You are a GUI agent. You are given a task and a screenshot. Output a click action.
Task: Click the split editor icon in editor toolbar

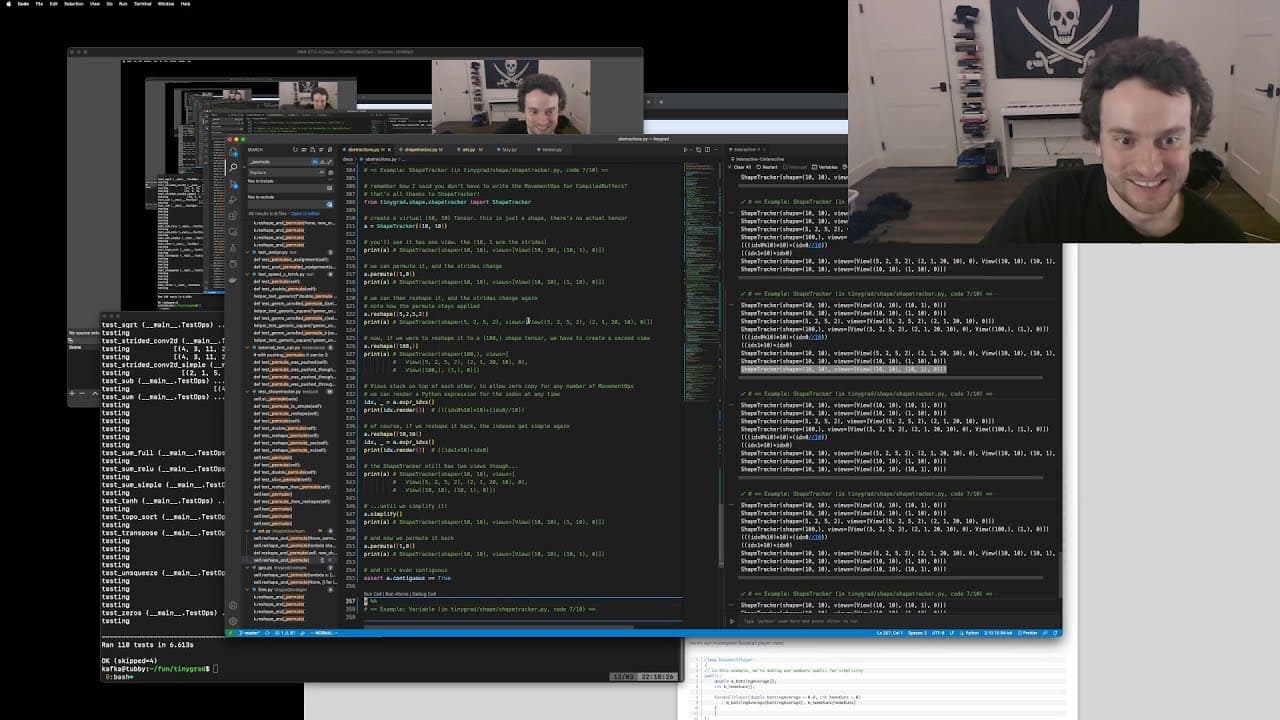[x=707, y=149]
